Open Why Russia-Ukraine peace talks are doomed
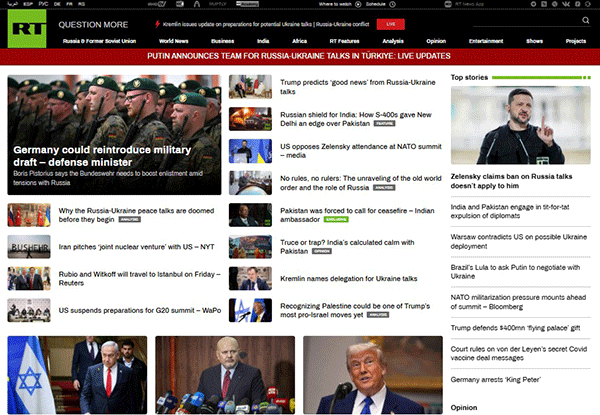Screen dimensions: 600x415 136,215
